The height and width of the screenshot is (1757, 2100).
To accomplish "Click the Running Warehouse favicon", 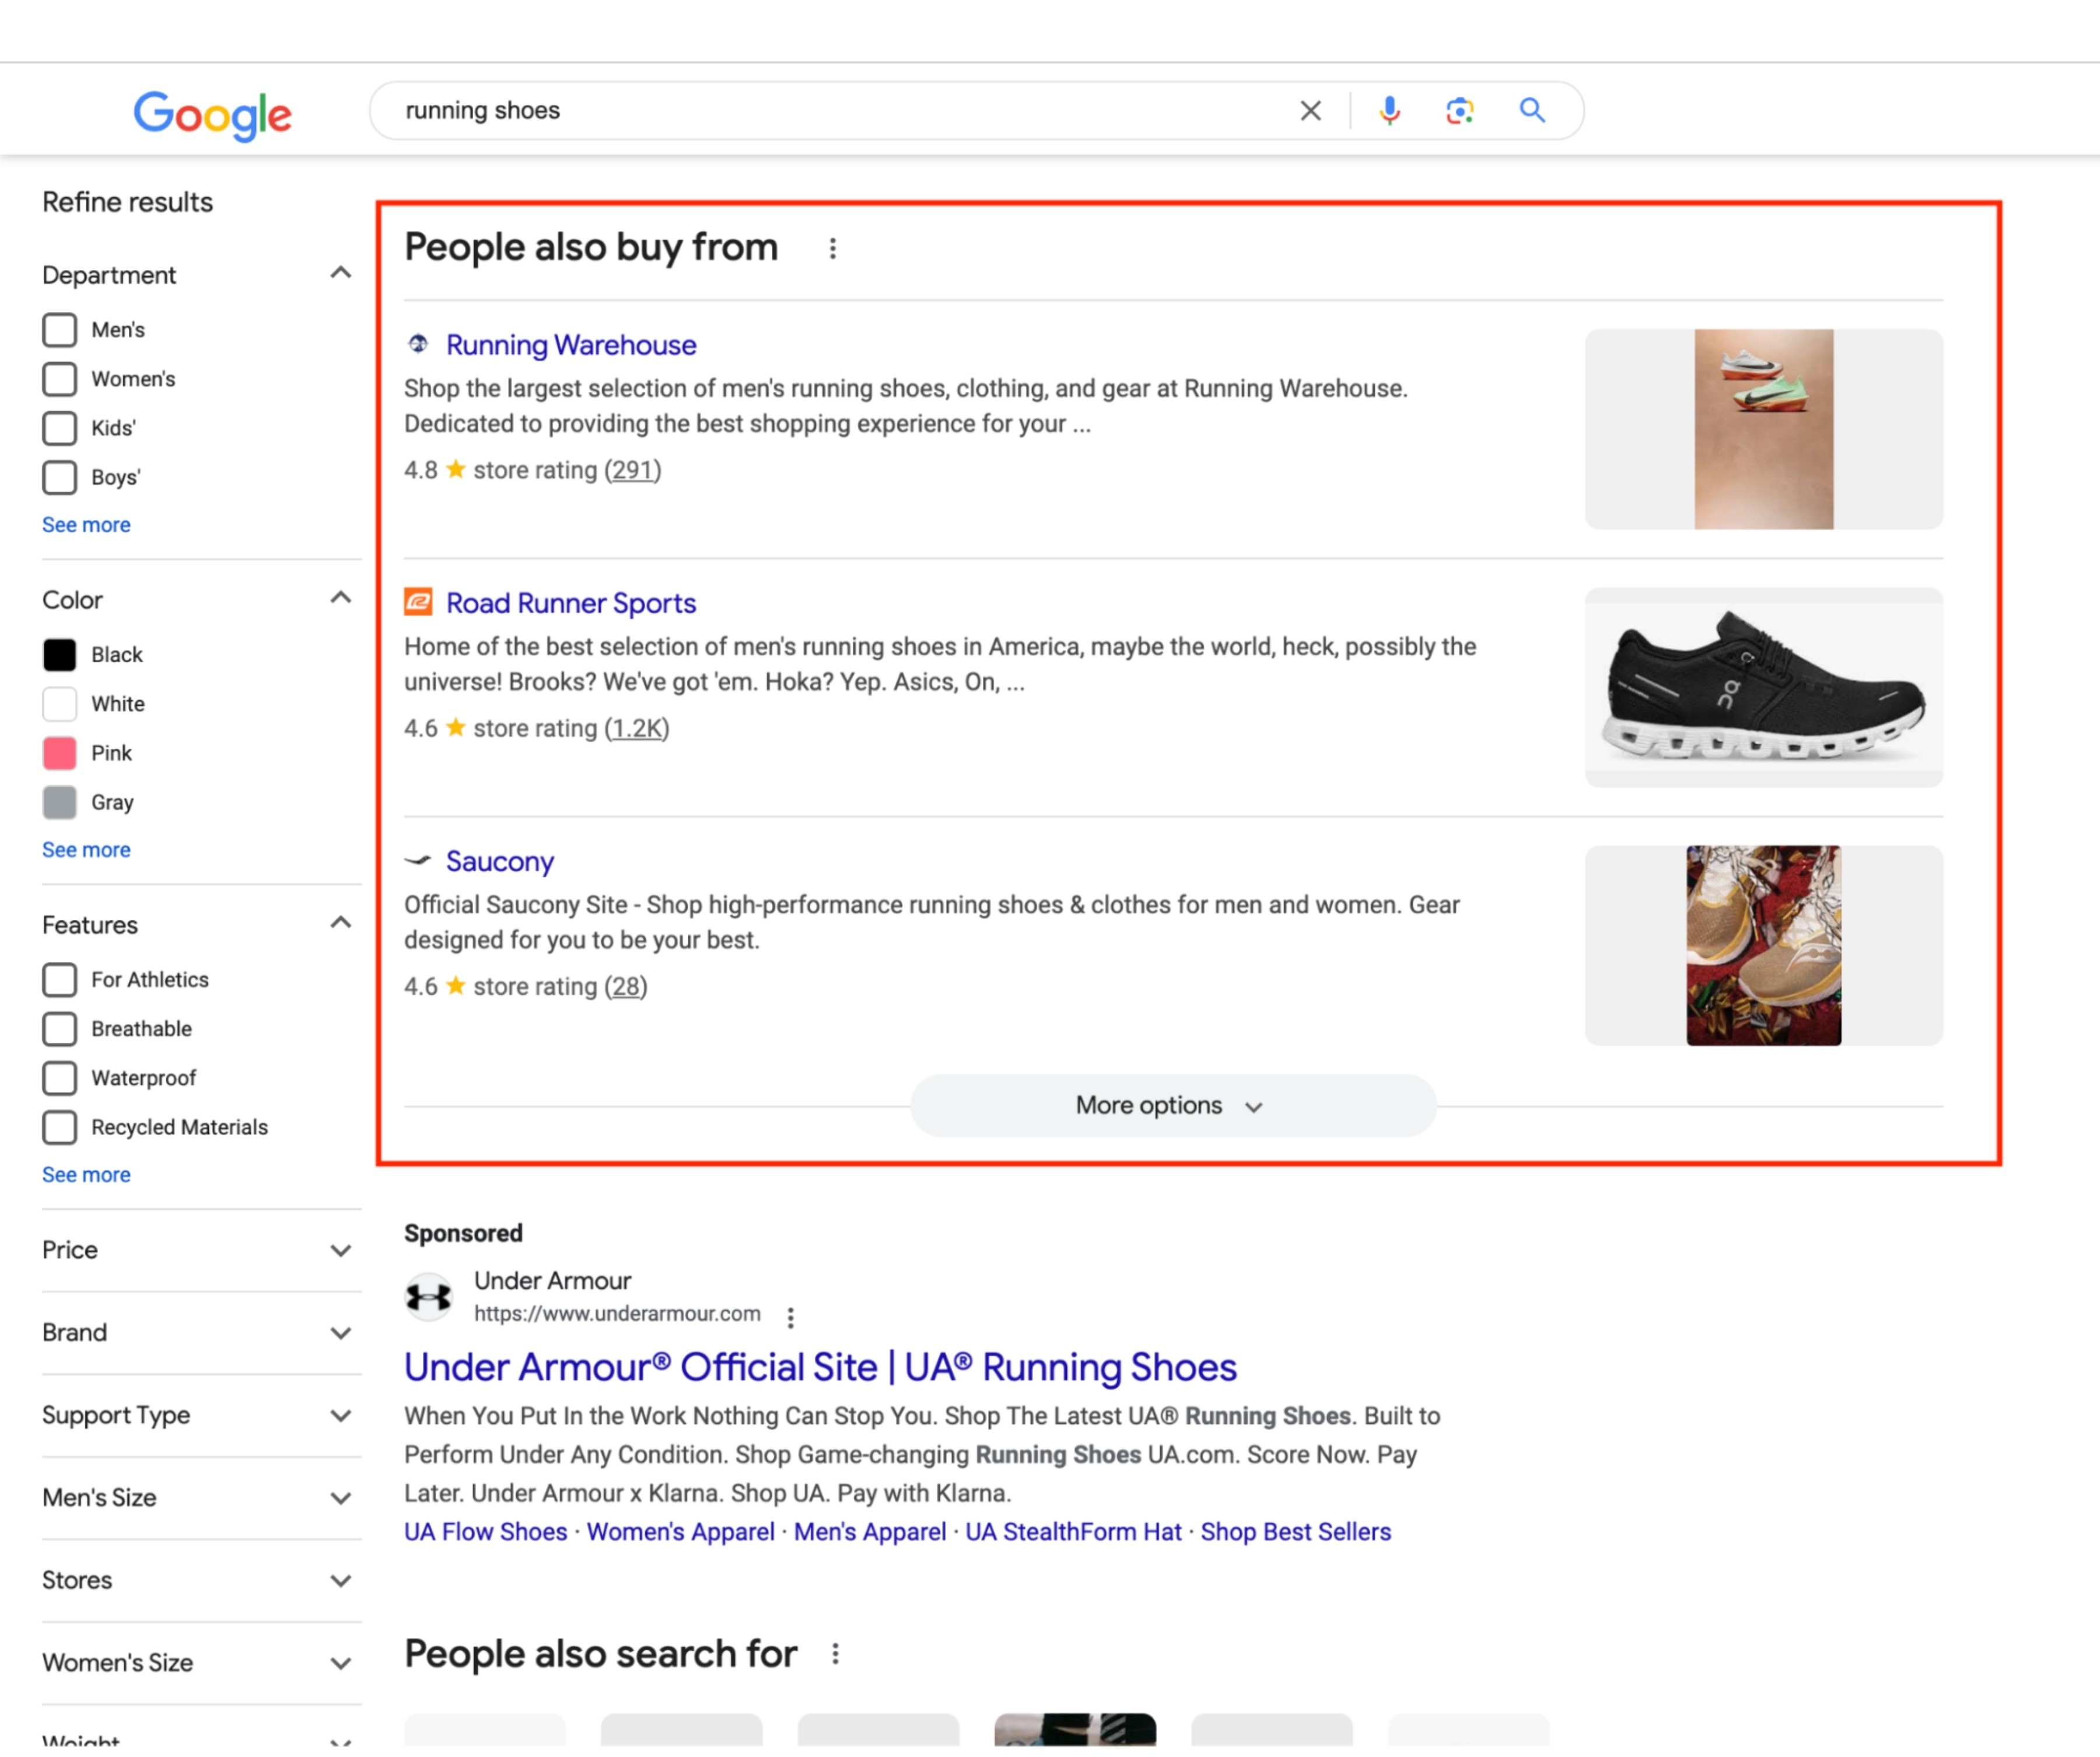I will click(418, 344).
